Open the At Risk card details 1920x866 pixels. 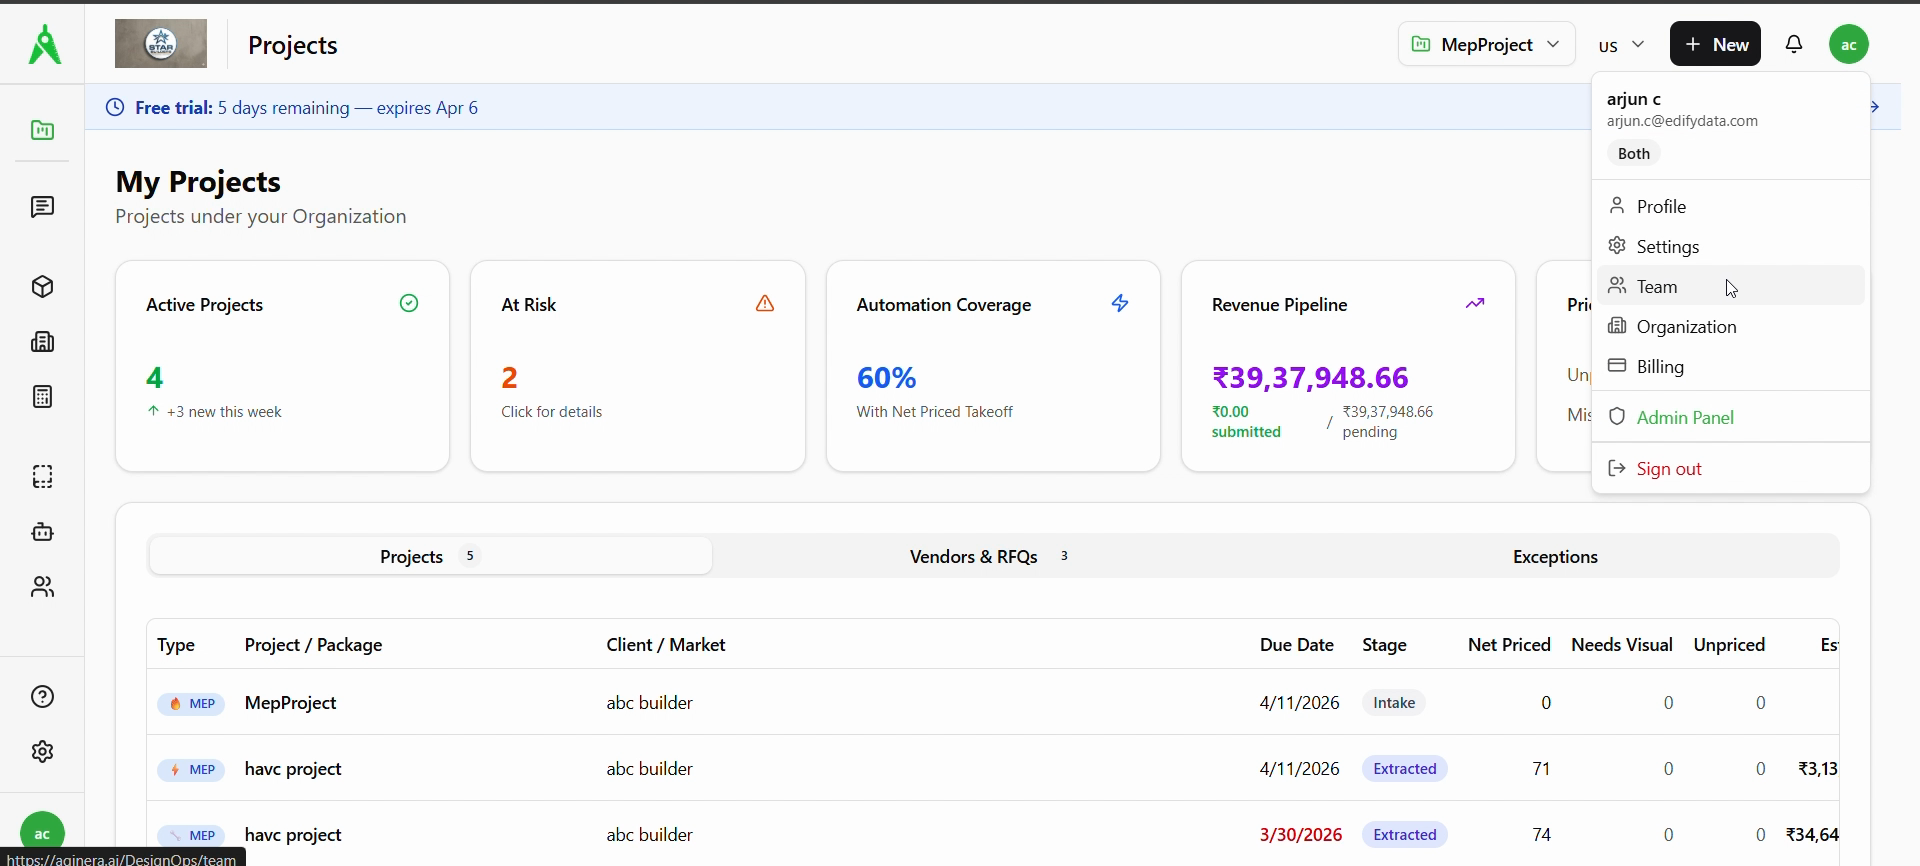click(637, 366)
